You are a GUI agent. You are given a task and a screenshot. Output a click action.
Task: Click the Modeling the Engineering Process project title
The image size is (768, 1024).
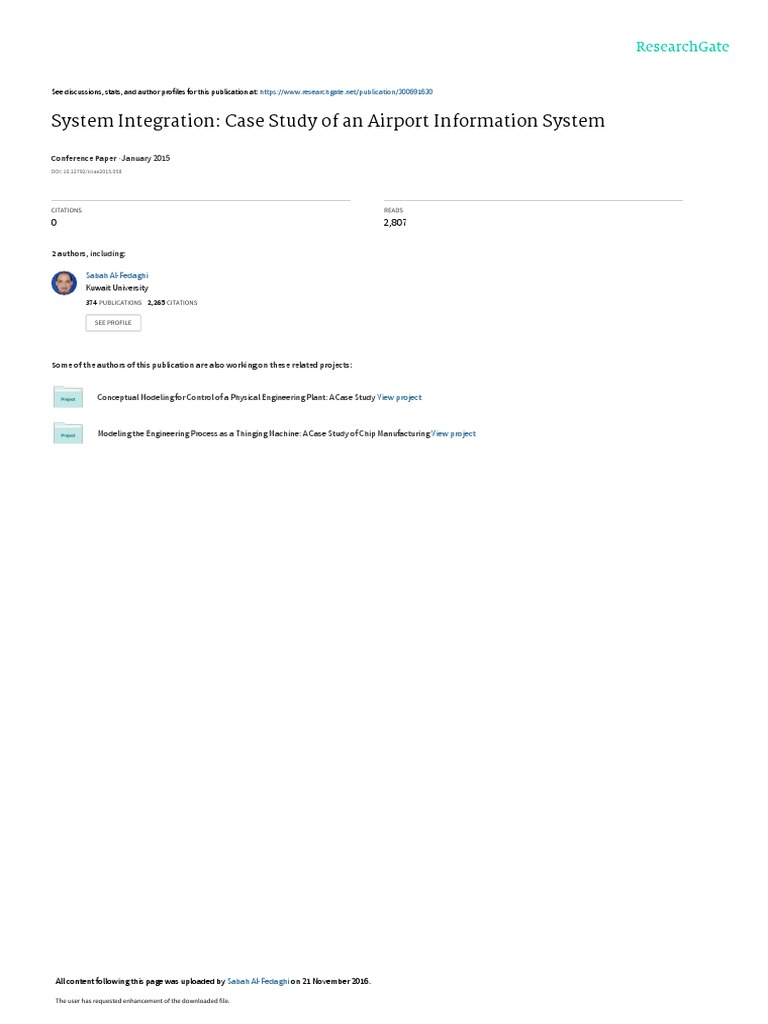(x=264, y=434)
